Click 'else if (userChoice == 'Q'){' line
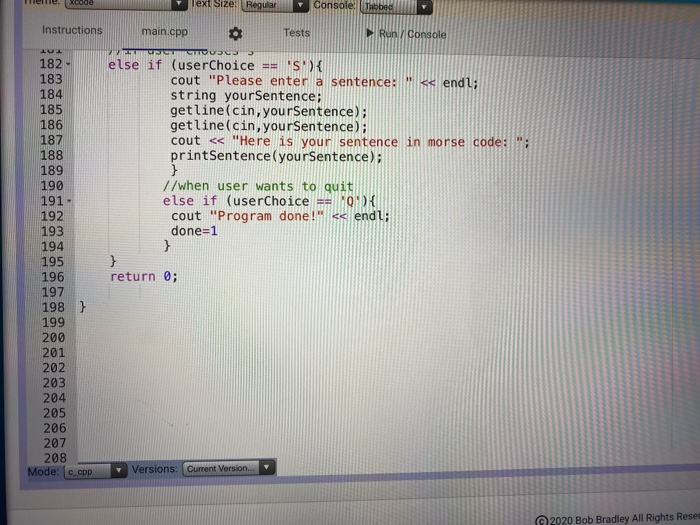This screenshot has height=525, width=700. (x=269, y=201)
